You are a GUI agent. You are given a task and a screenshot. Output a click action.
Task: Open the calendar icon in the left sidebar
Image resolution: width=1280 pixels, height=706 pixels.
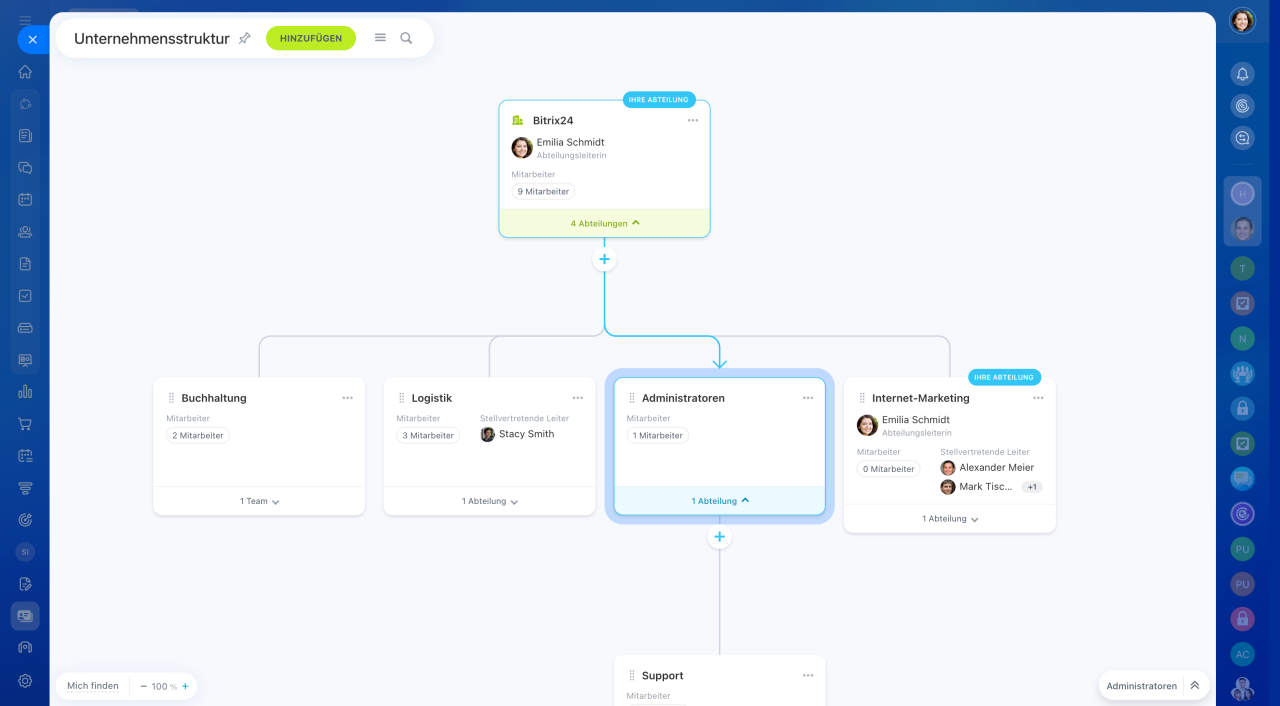[25, 200]
